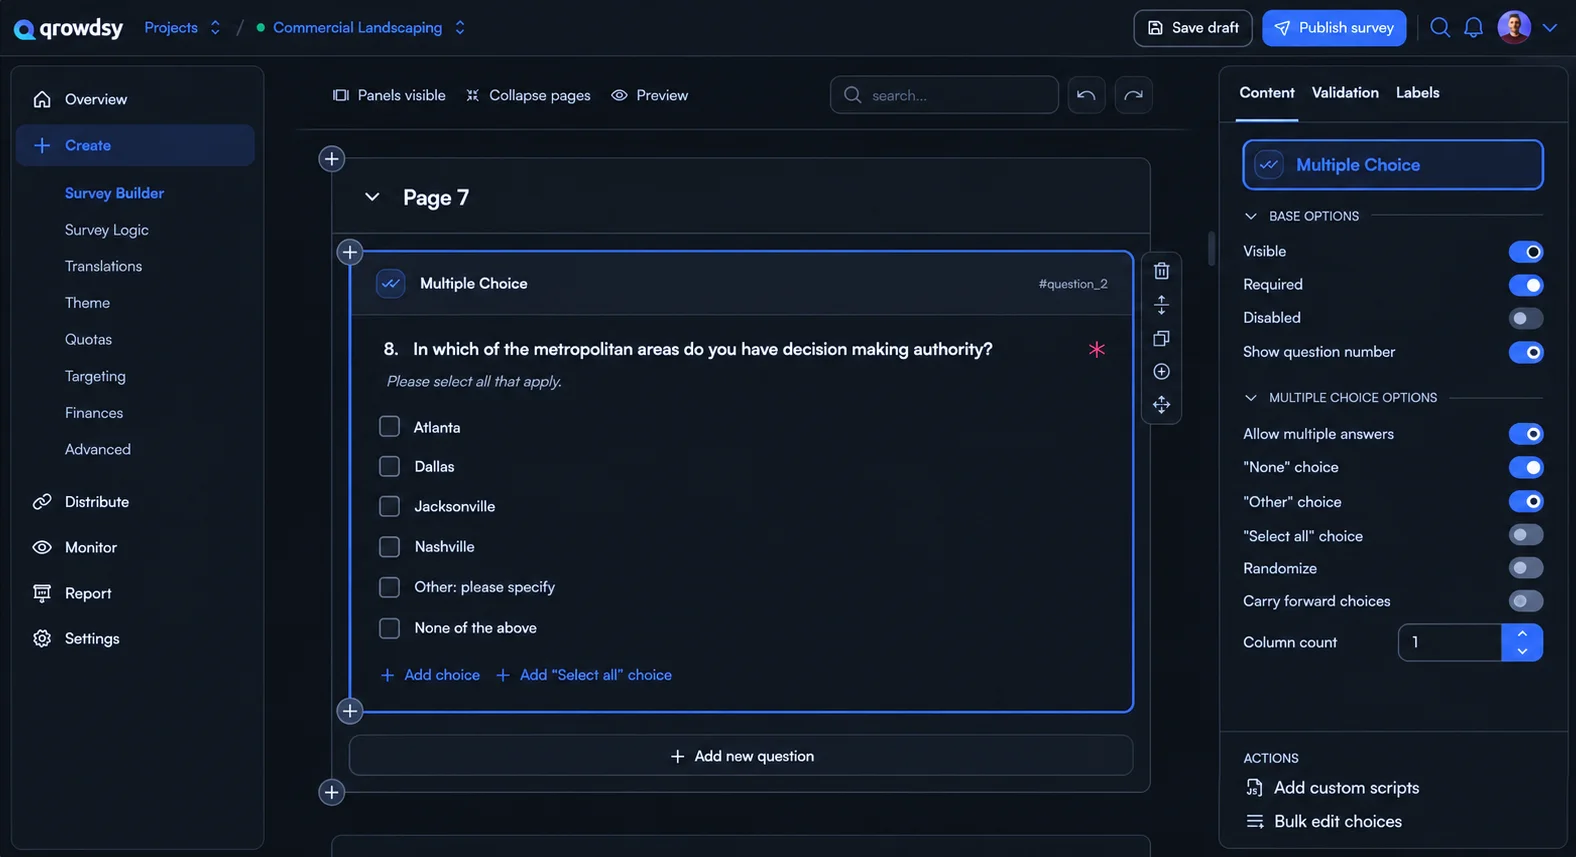Screen dimensions: 1576x857
Task: Click the survey search field
Action: (944, 95)
